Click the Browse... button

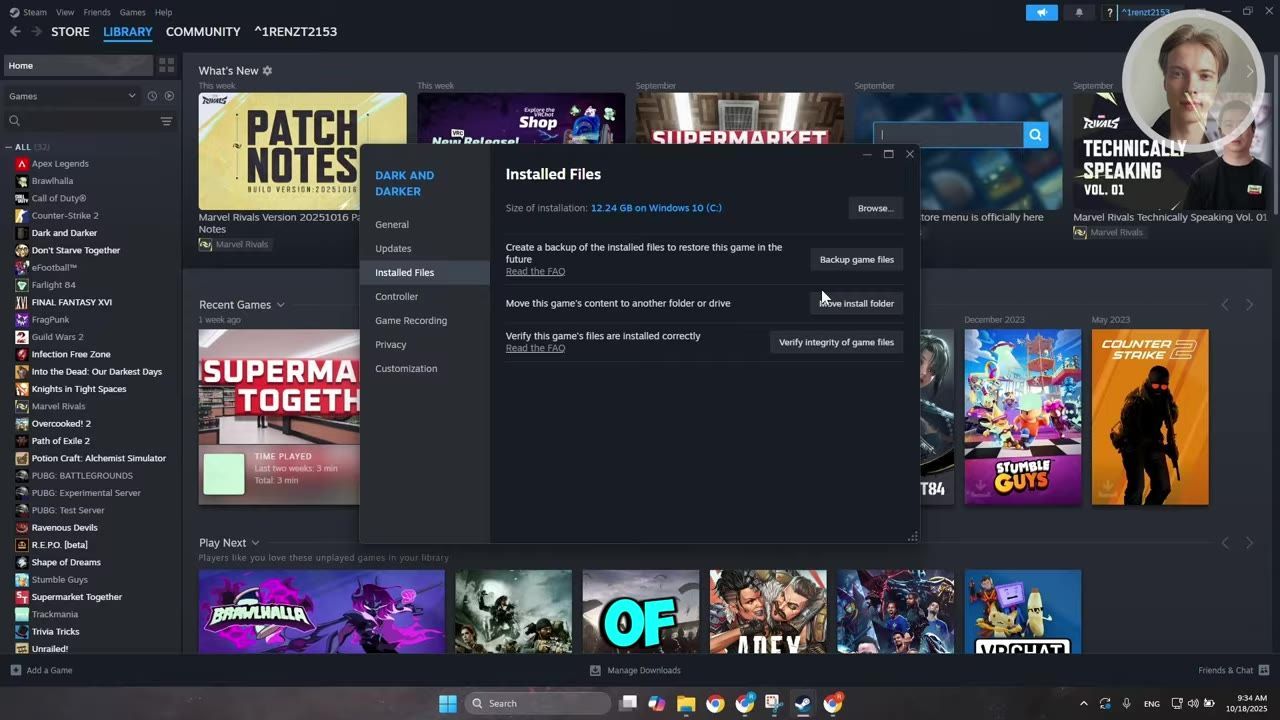[875, 208]
